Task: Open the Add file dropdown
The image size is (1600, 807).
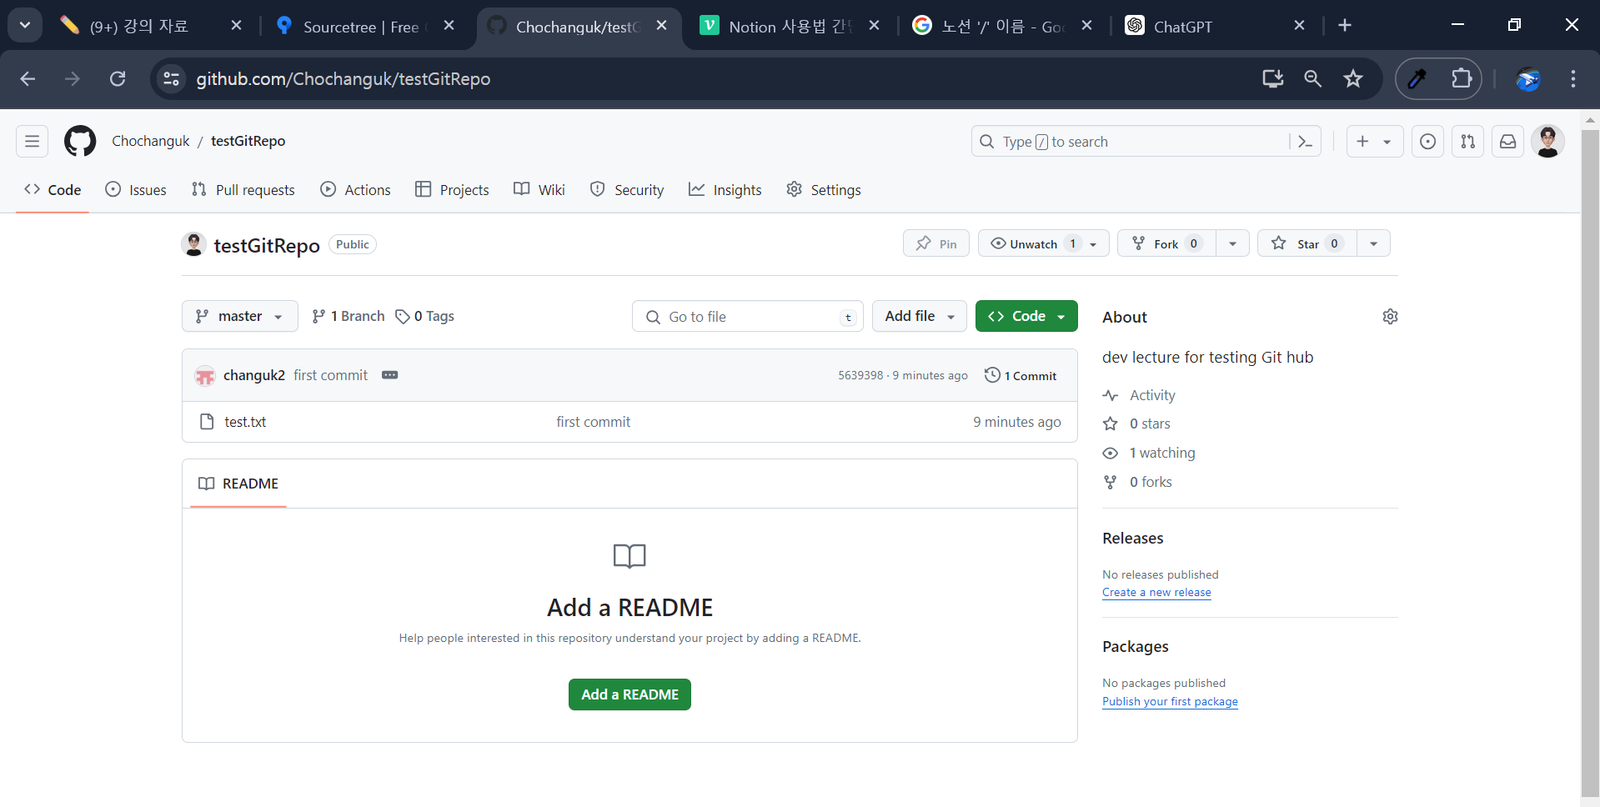Action: [x=920, y=316]
